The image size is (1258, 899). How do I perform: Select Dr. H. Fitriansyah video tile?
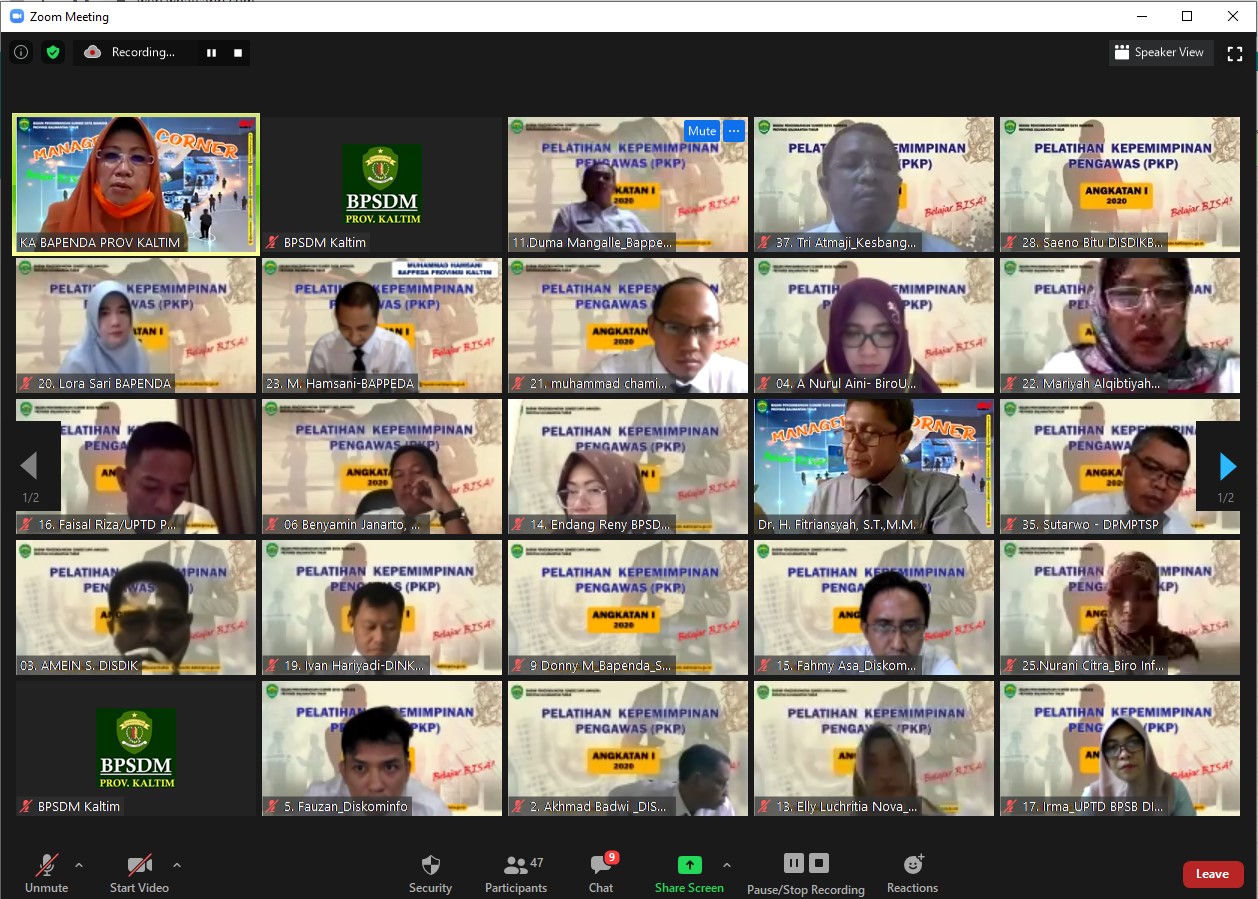(874, 466)
